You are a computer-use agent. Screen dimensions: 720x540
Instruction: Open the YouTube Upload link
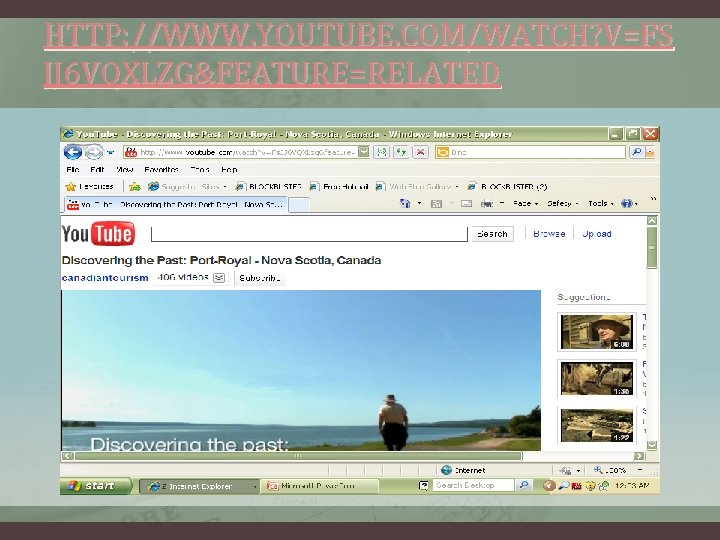(x=596, y=234)
